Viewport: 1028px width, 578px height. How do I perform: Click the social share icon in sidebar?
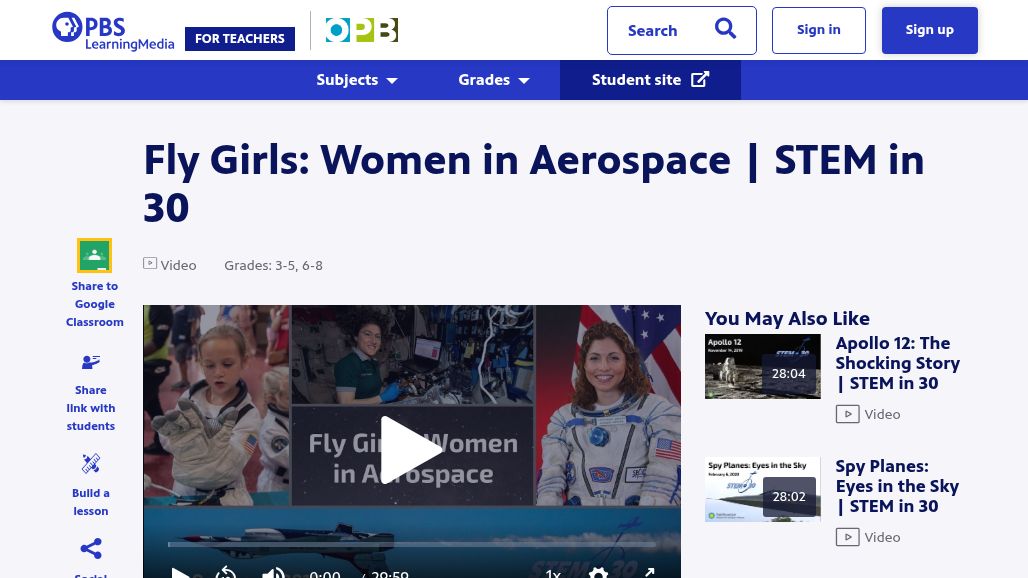pos(91,549)
